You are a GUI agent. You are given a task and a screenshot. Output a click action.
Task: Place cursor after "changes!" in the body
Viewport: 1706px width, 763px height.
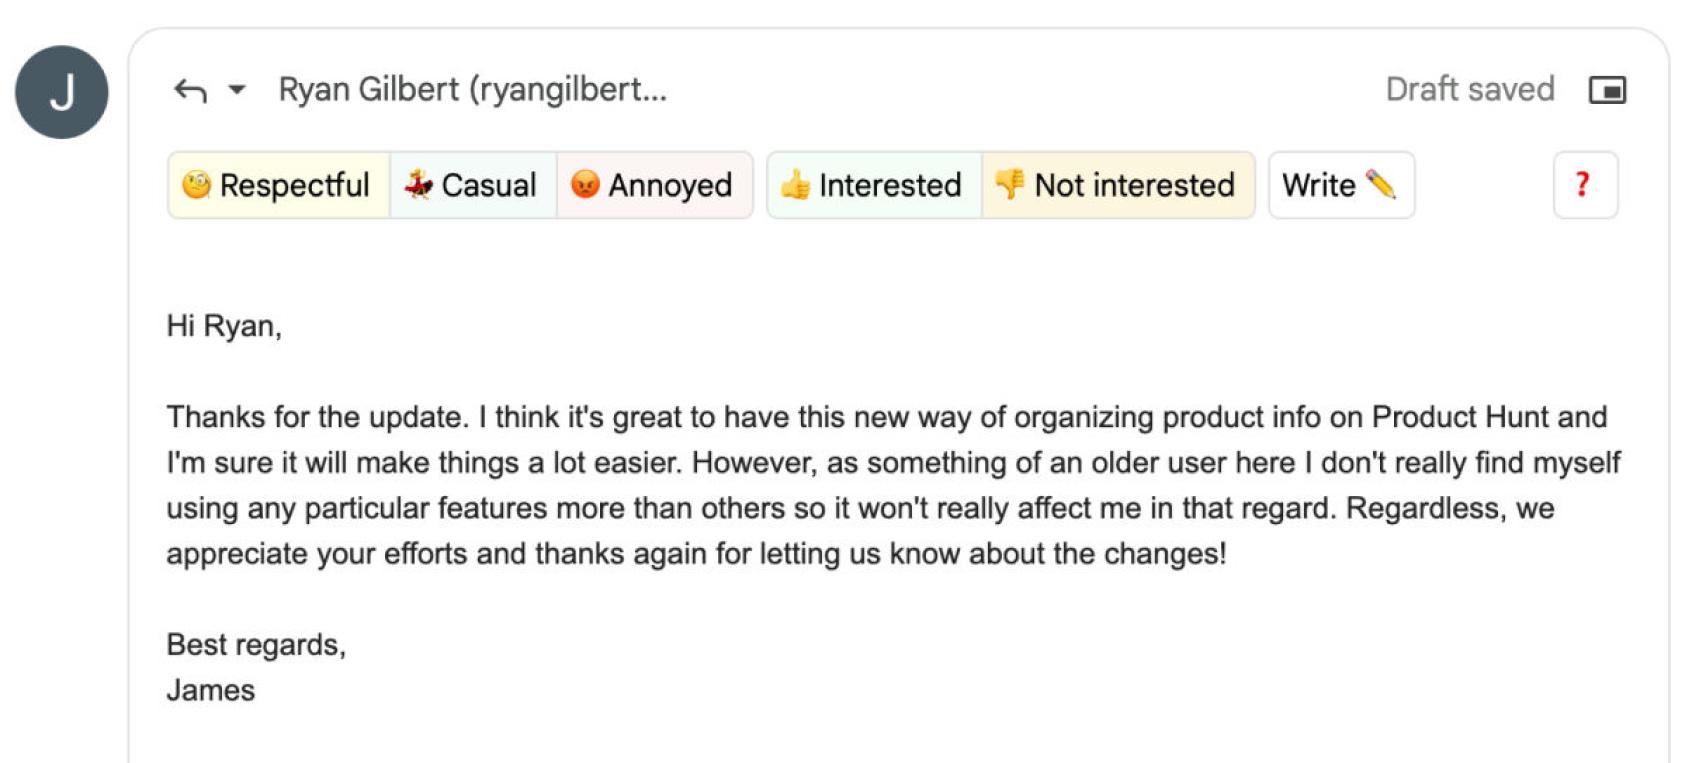point(1227,554)
